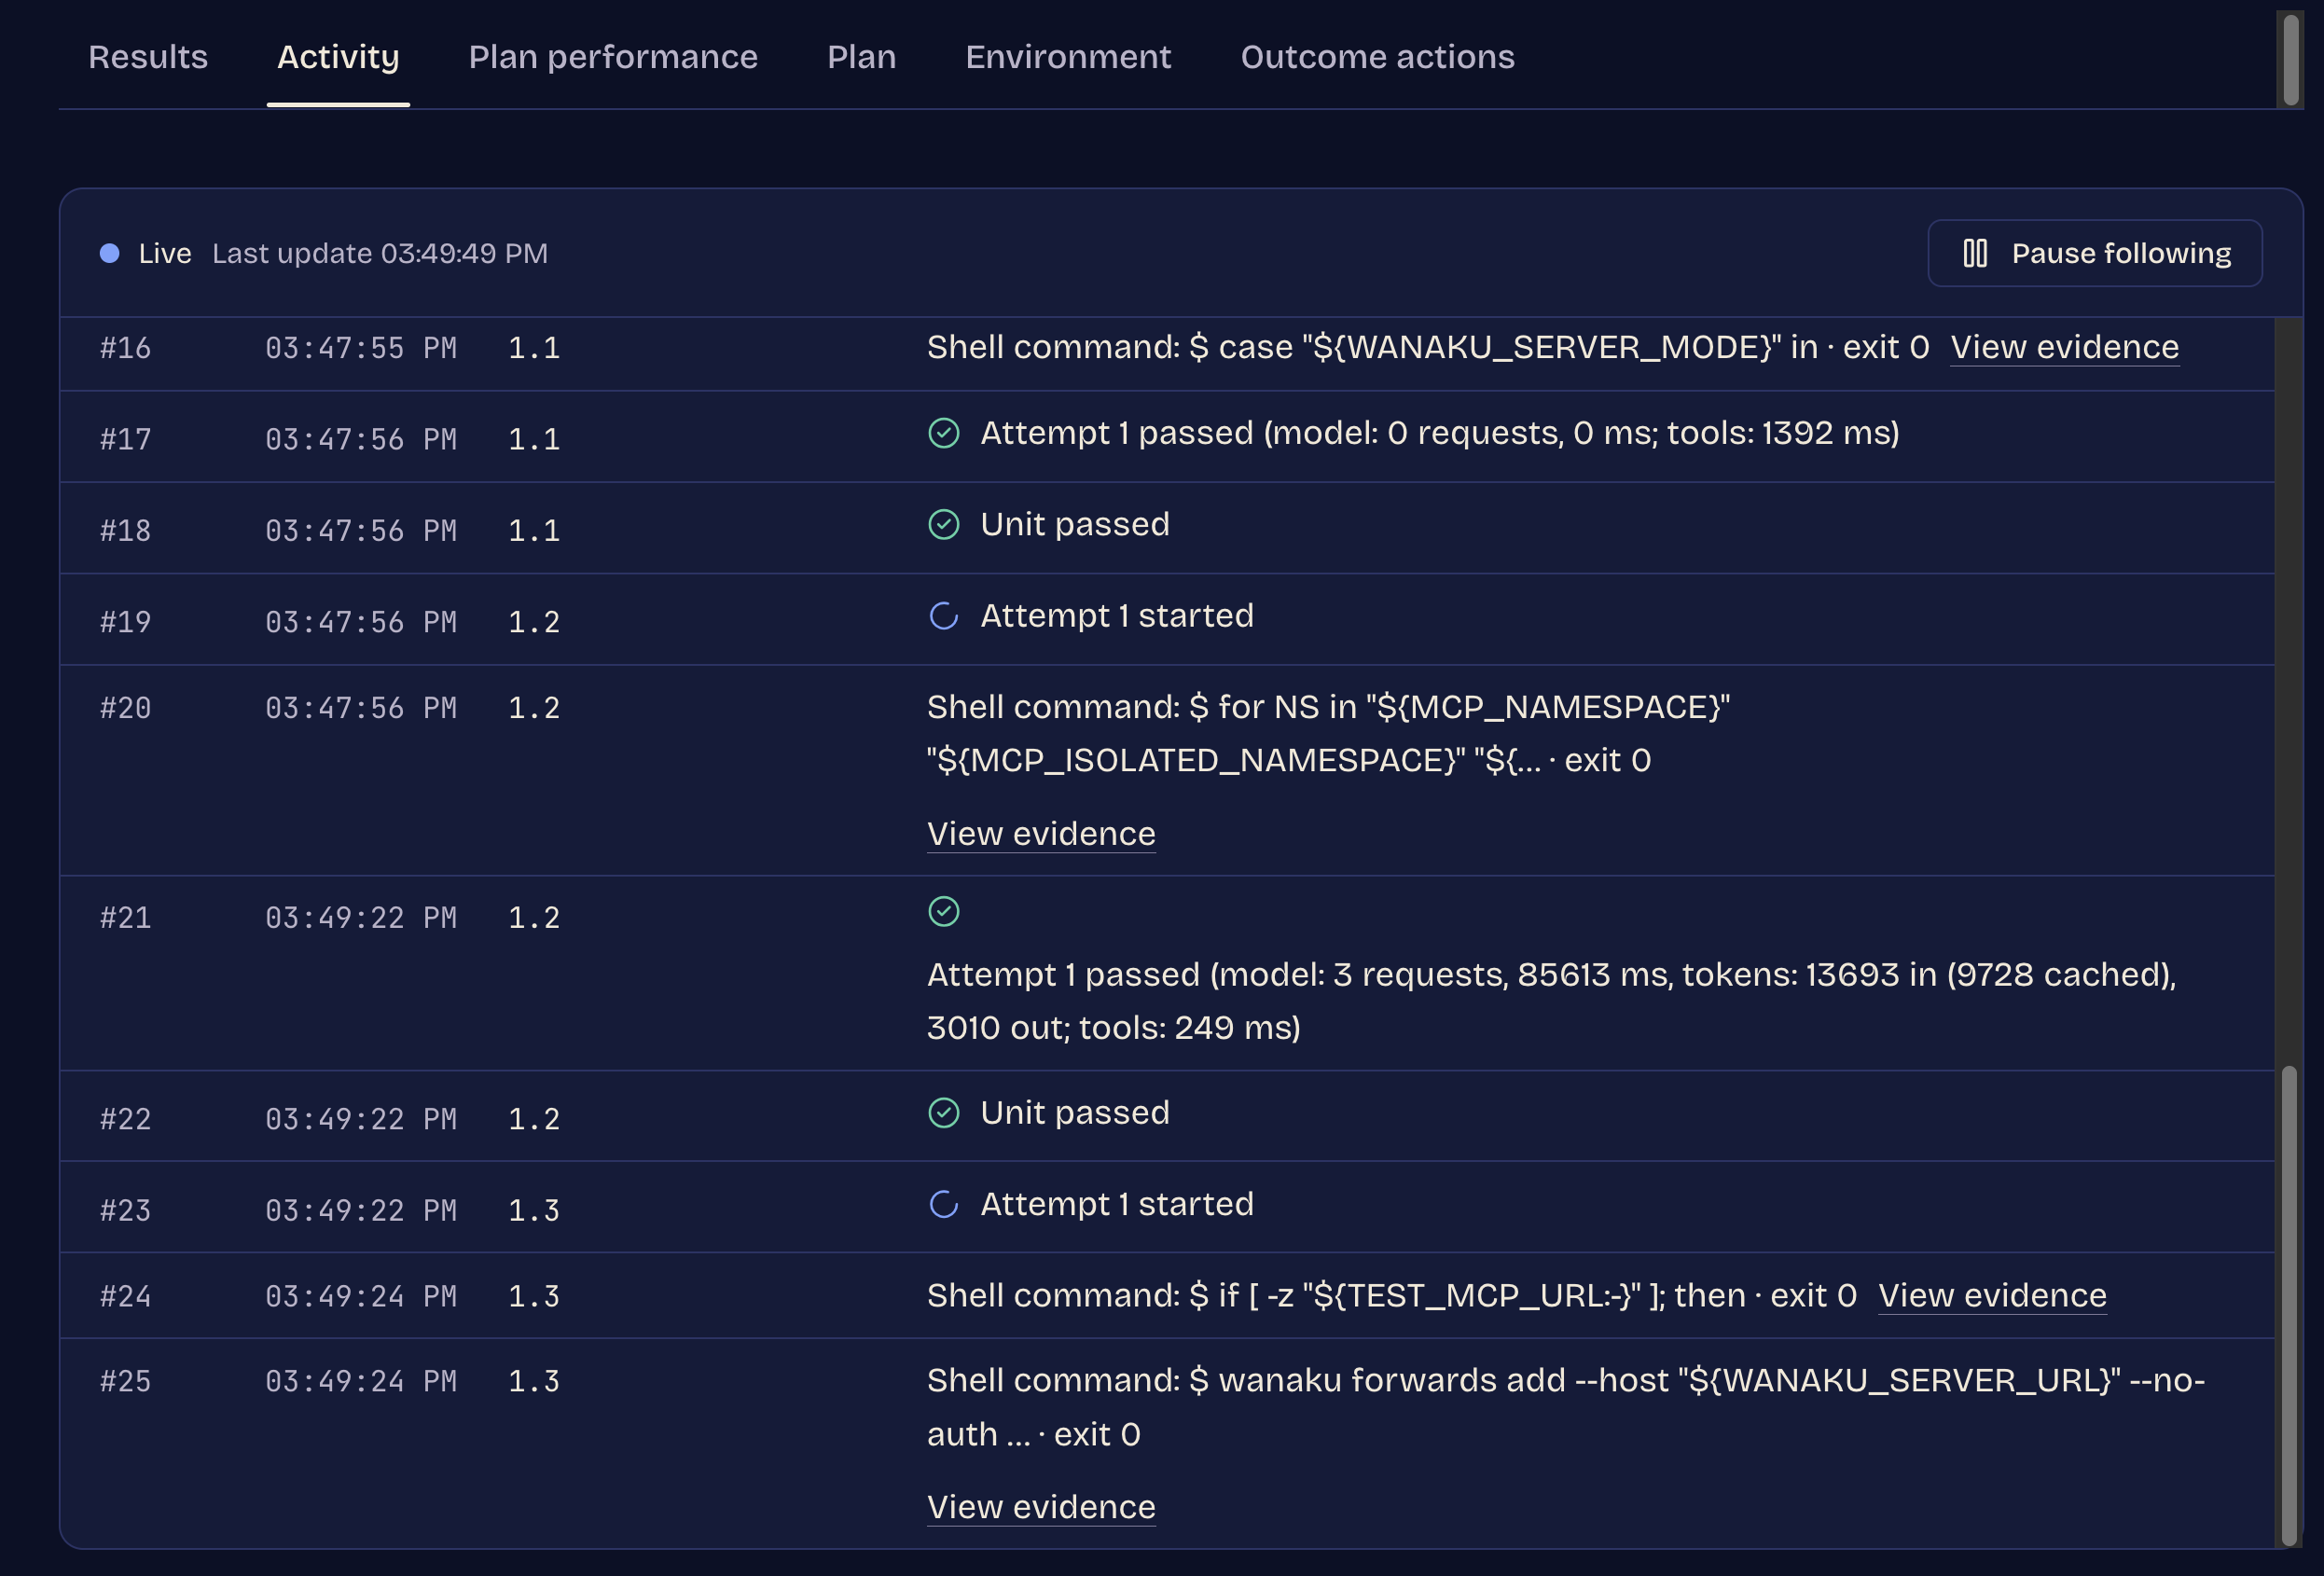View evidence for event #16
This screenshot has height=1576, width=2324.
(x=2064, y=347)
